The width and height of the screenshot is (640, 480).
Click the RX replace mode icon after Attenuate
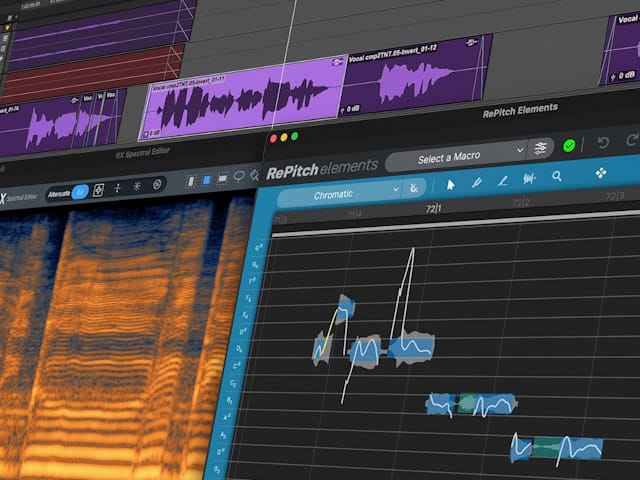tap(98, 190)
